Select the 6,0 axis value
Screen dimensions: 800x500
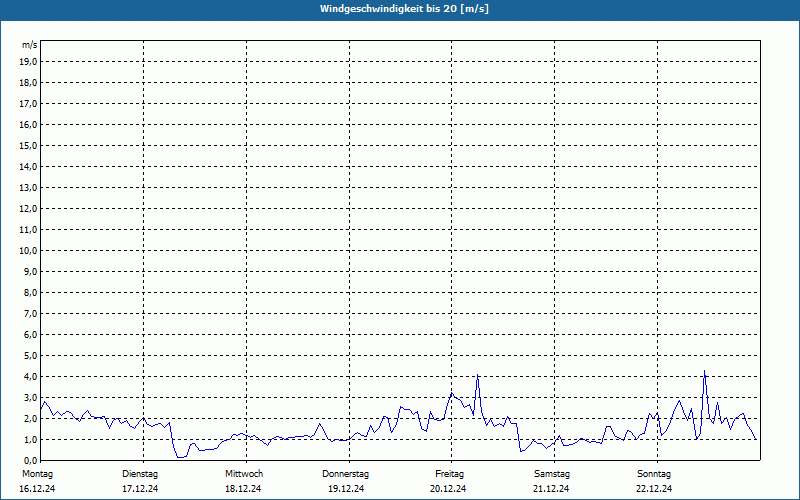(30, 335)
